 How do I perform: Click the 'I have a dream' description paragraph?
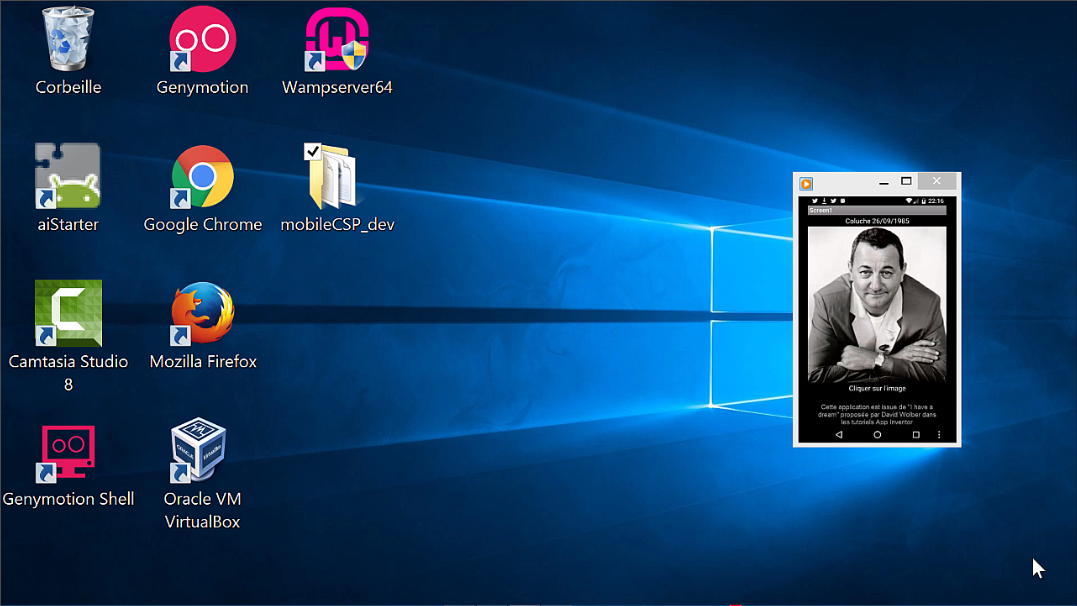[x=877, y=414]
